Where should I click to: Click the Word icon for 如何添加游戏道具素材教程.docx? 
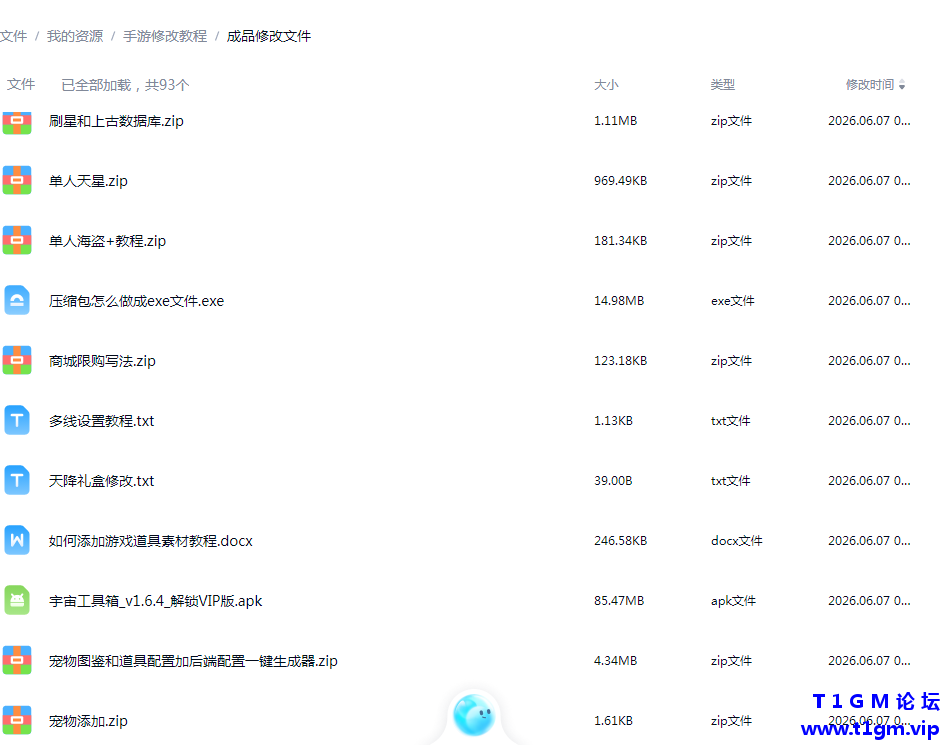(17, 540)
